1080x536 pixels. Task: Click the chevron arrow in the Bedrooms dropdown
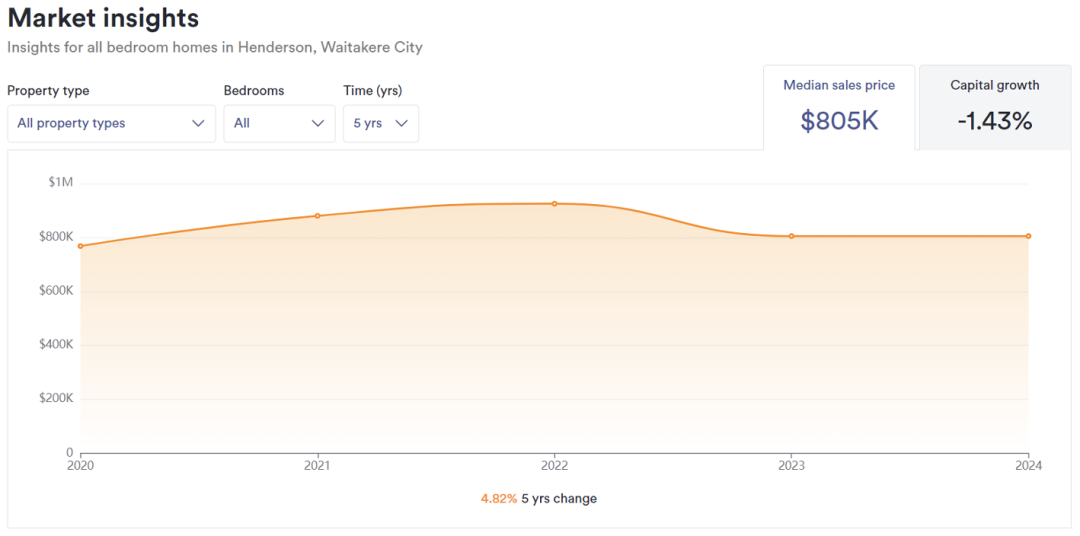(x=318, y=124)
